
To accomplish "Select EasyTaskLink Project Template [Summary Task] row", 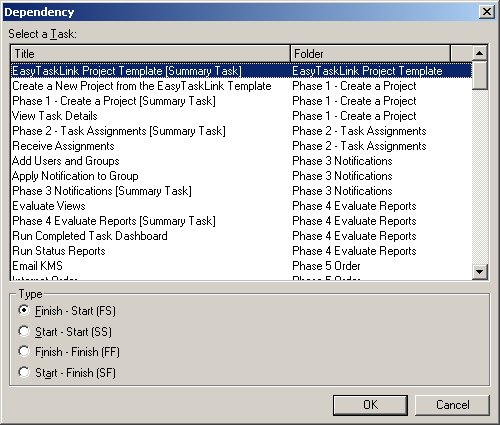I will 242,71.
